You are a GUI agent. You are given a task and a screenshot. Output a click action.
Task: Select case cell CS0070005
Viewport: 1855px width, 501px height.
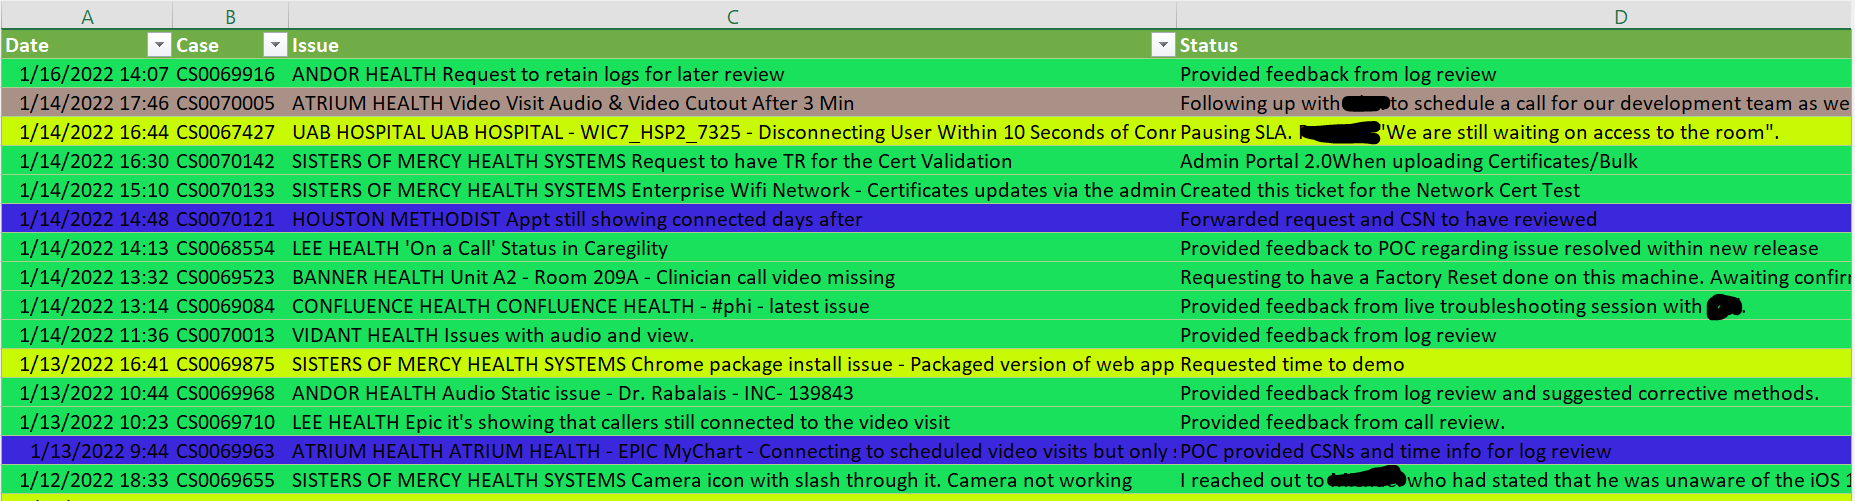230,103
